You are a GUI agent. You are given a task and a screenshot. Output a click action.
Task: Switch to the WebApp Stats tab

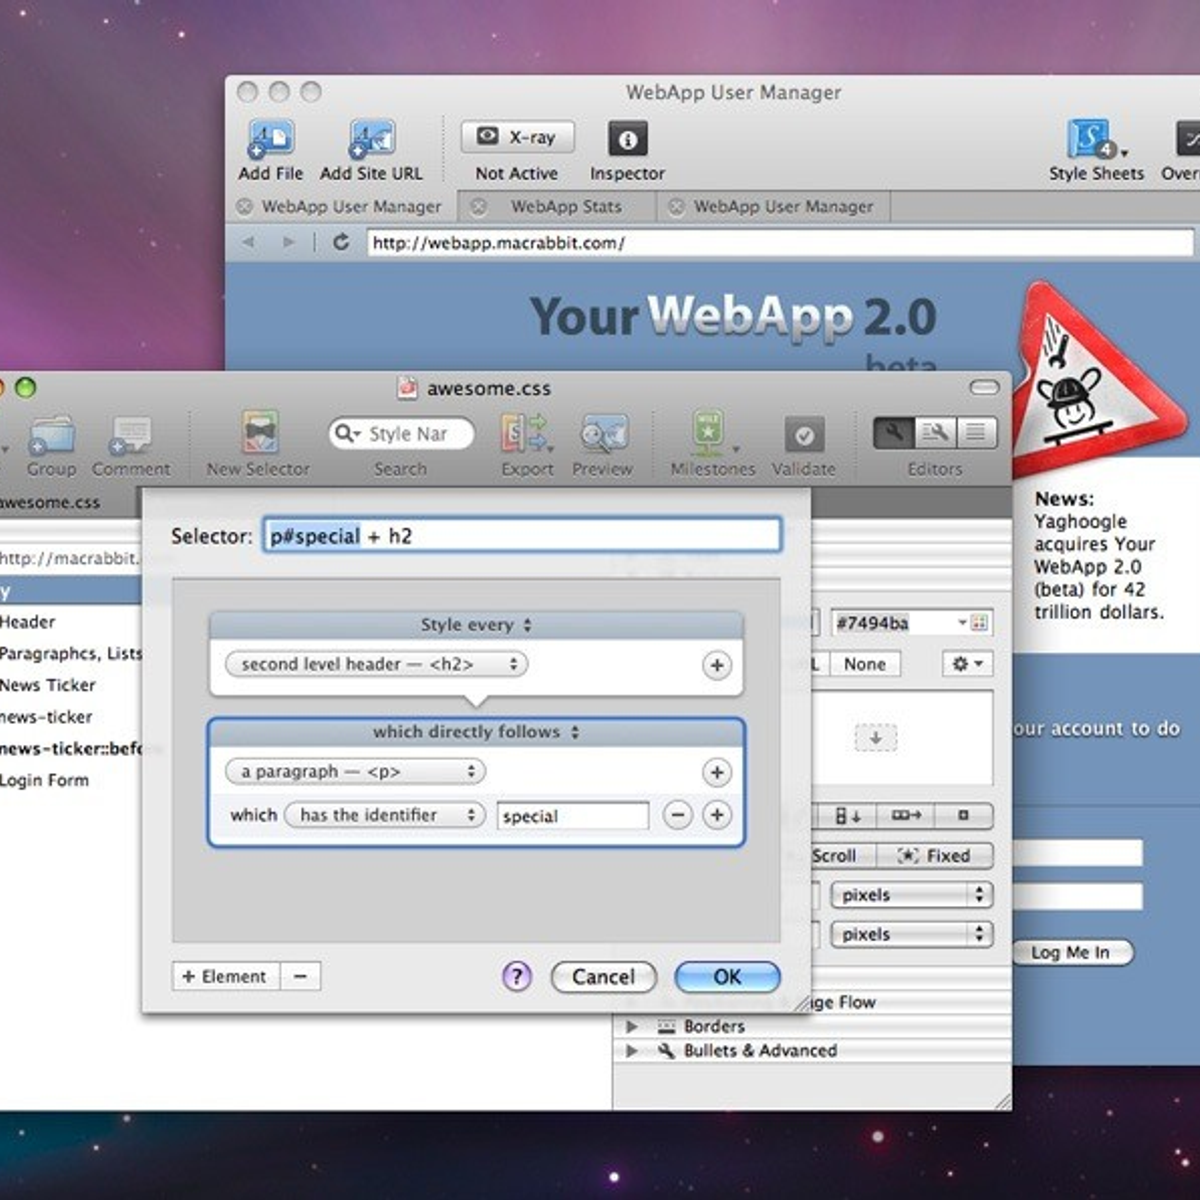click(x=565, y=207)
